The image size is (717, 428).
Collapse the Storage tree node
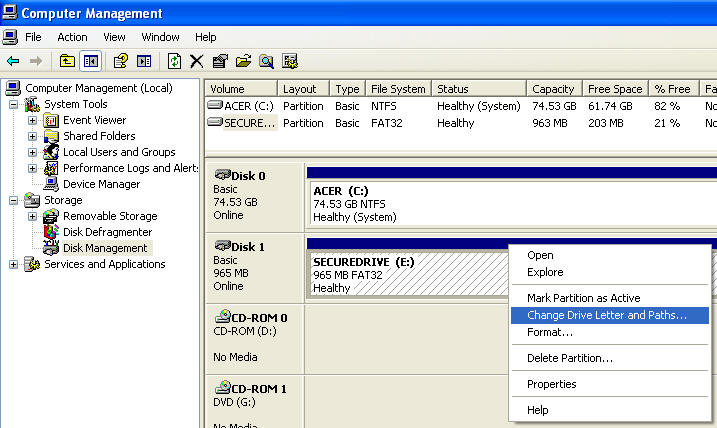click(14, 200)
